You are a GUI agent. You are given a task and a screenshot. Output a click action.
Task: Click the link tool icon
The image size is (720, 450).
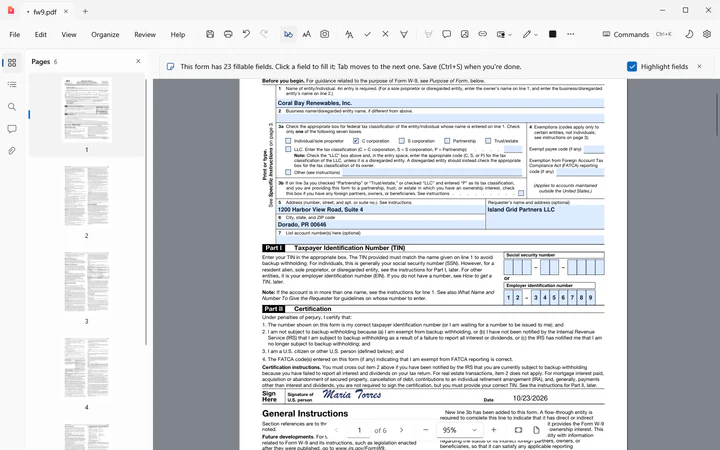point(483,34)
